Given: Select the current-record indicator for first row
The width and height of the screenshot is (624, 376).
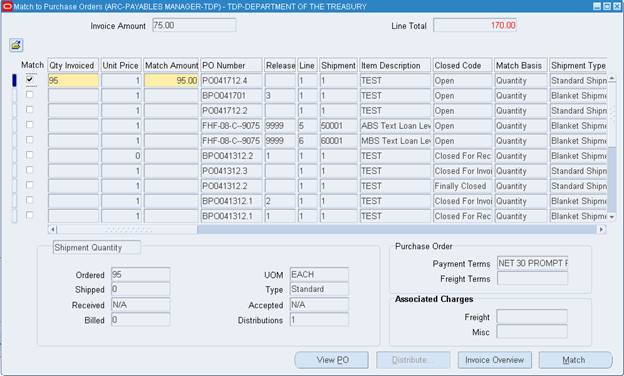Looking at the screenshot, I should coord(14,81).
